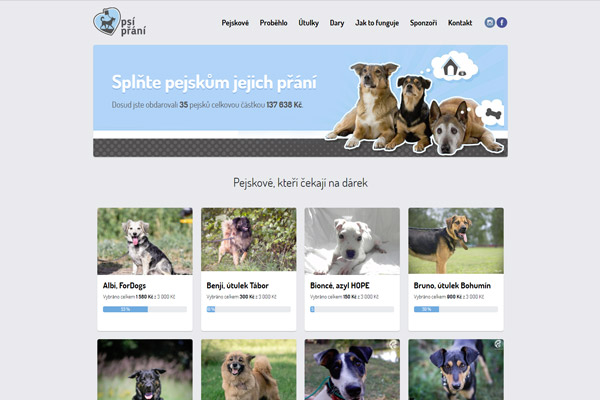Open the Útulky navigation link
Image resolution: width=600 pixels, height=400 pixels.
pyautogui.click(x=308, y=23)
